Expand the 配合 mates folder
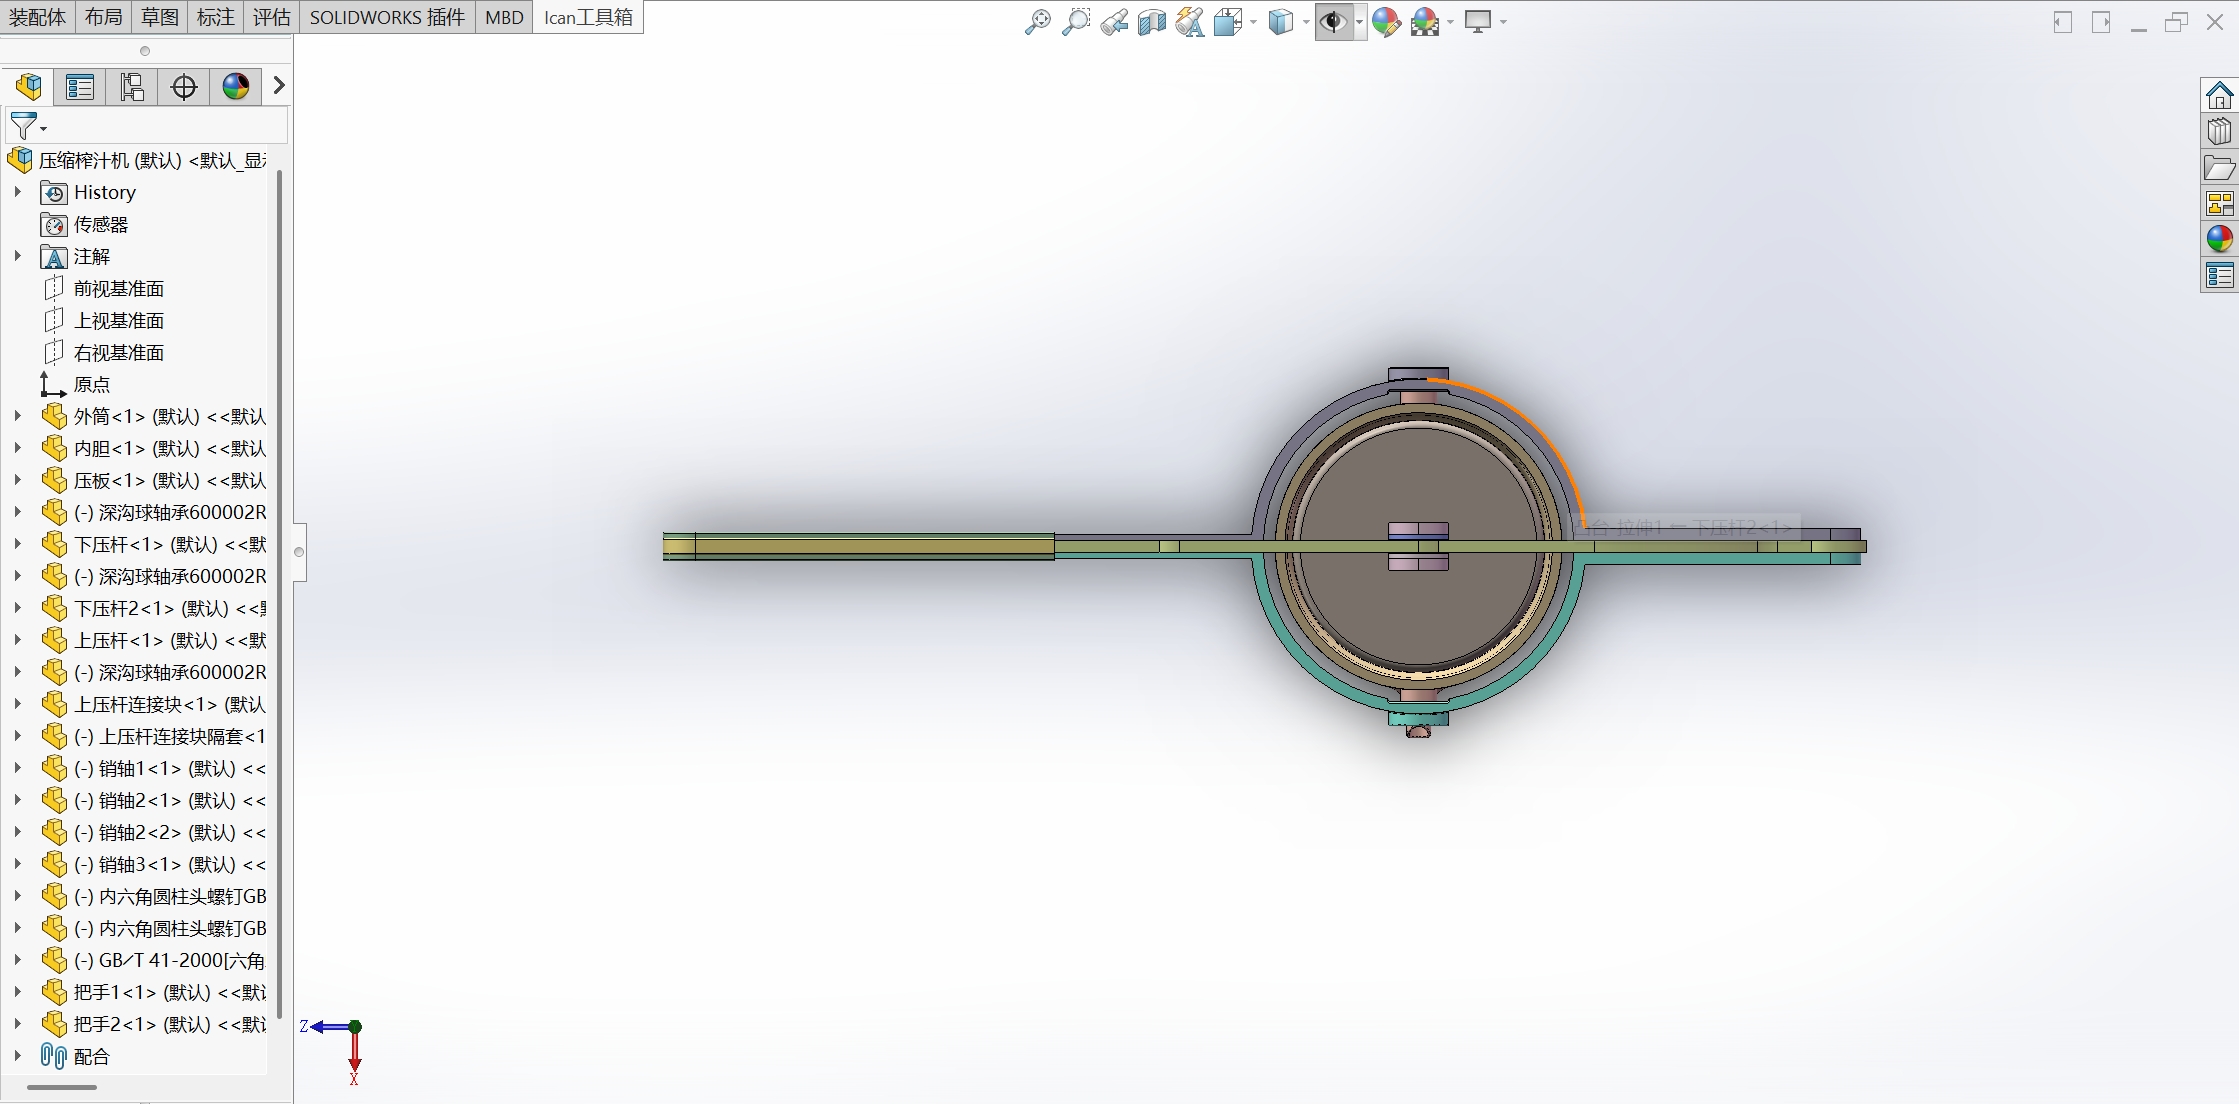 pos(17,1056)
